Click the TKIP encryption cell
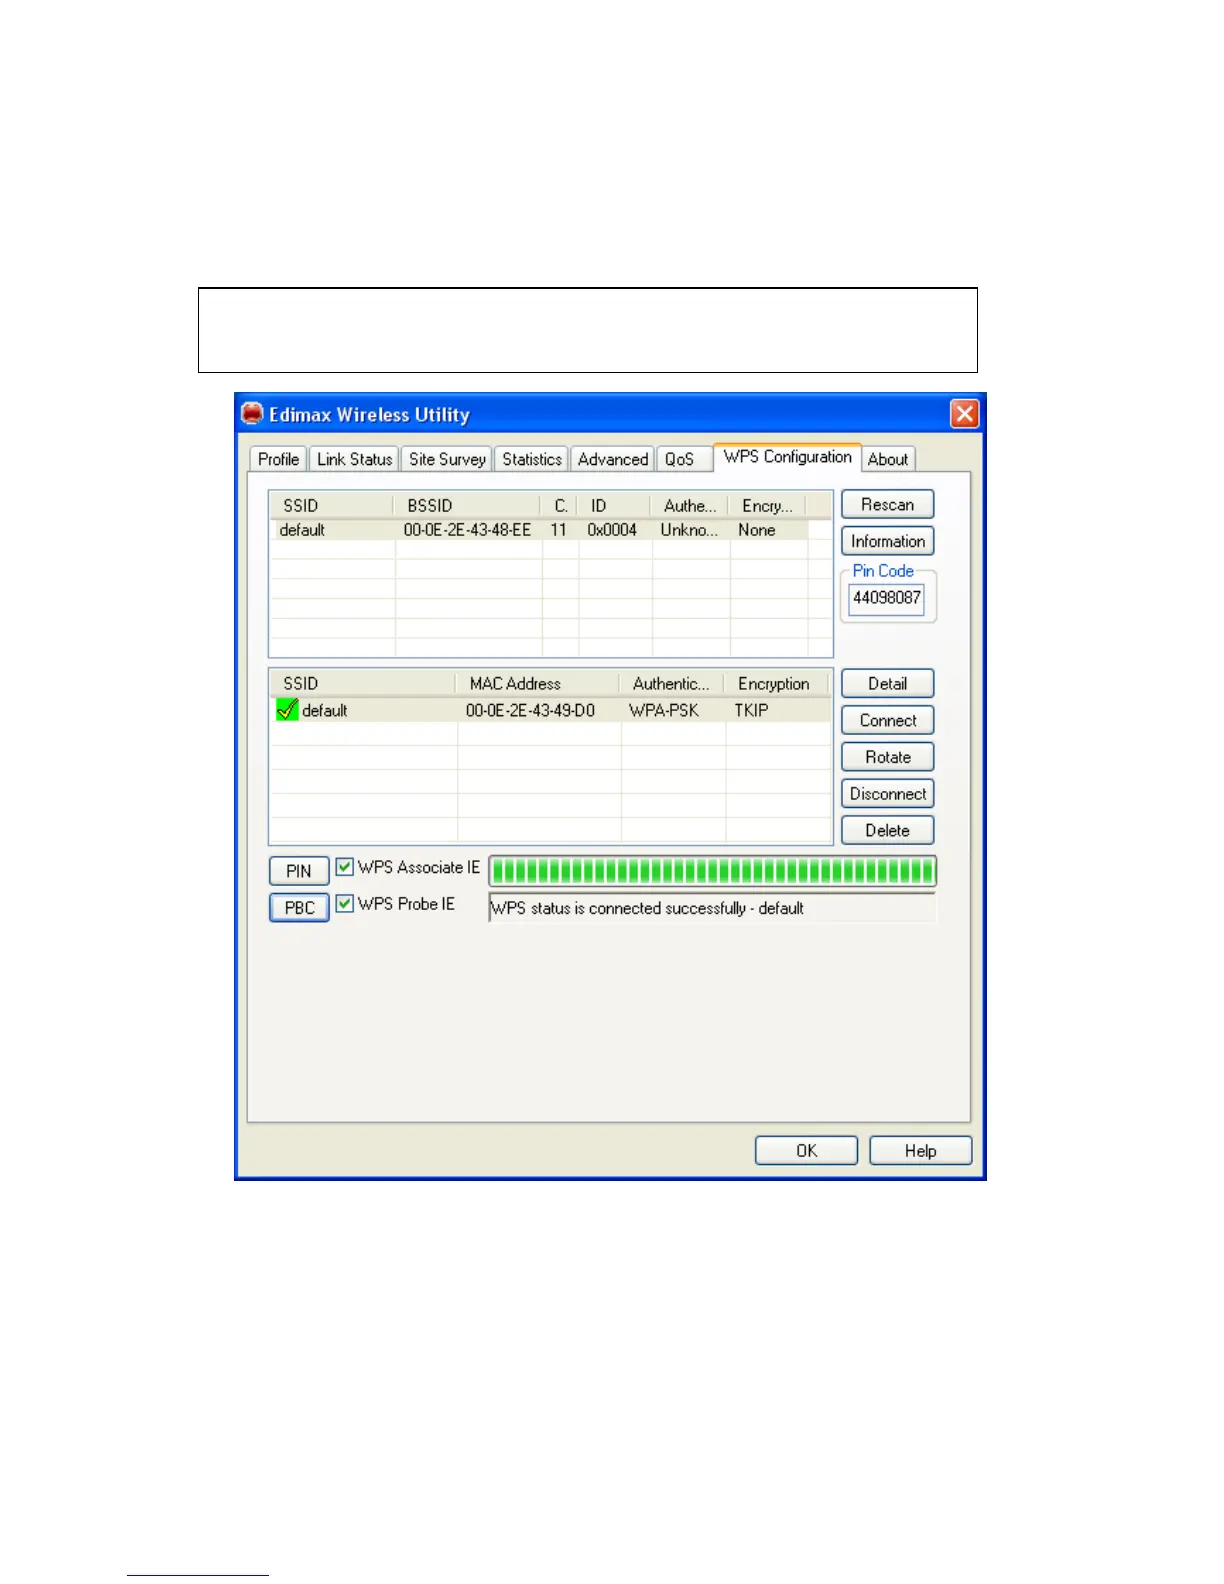The image size is (1224, 1584). [x=751, y=710]
